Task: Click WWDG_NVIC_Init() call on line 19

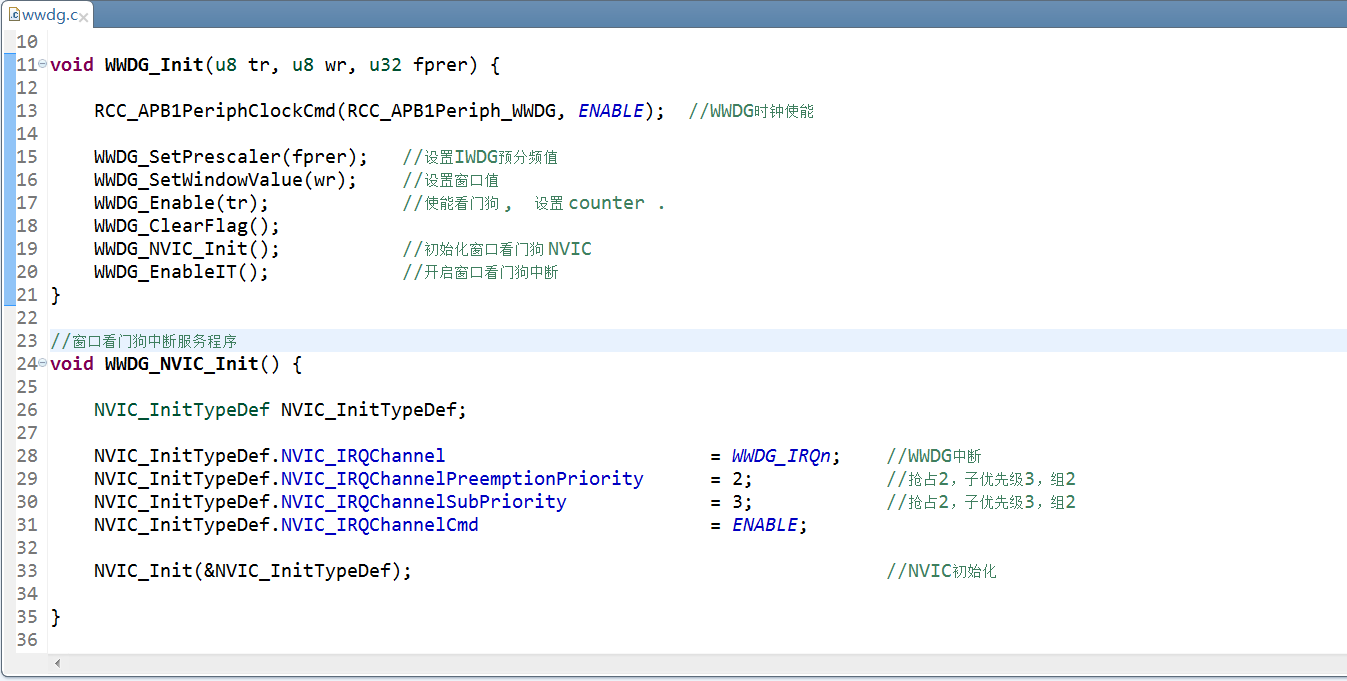Action: (187, 249)
